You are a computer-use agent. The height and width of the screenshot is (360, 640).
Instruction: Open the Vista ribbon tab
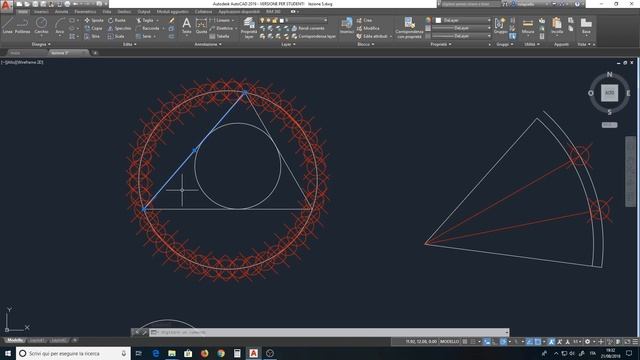107,12
